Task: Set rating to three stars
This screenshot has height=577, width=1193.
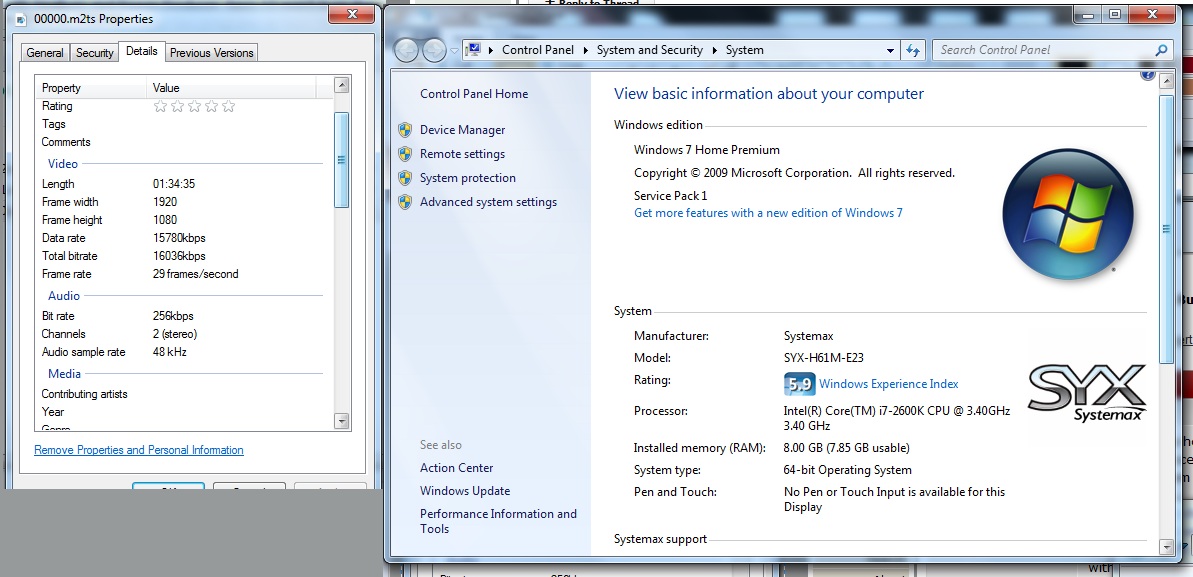Action: pyautogui.click(x=194, y=106)
